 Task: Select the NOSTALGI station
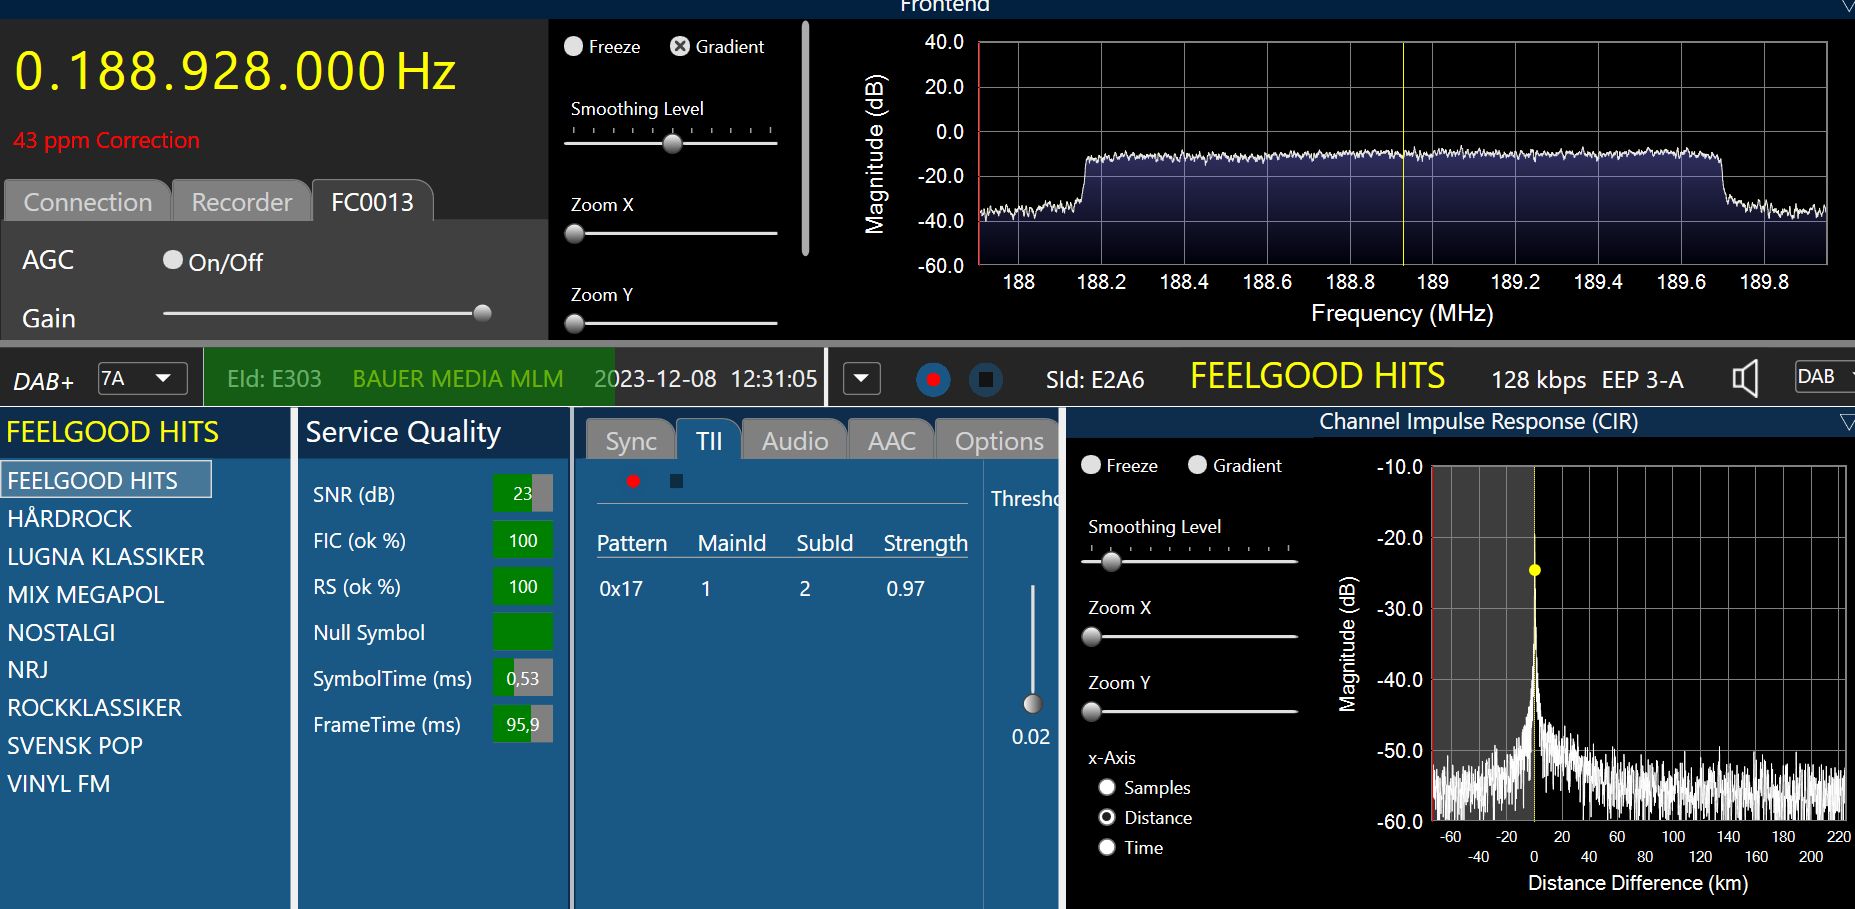62,633
